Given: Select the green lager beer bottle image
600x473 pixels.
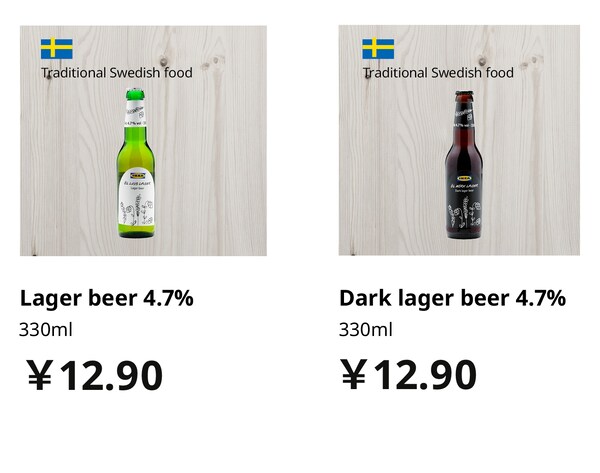Looking at the screenshot, I should pyautogui.click(x=136, y=163).
